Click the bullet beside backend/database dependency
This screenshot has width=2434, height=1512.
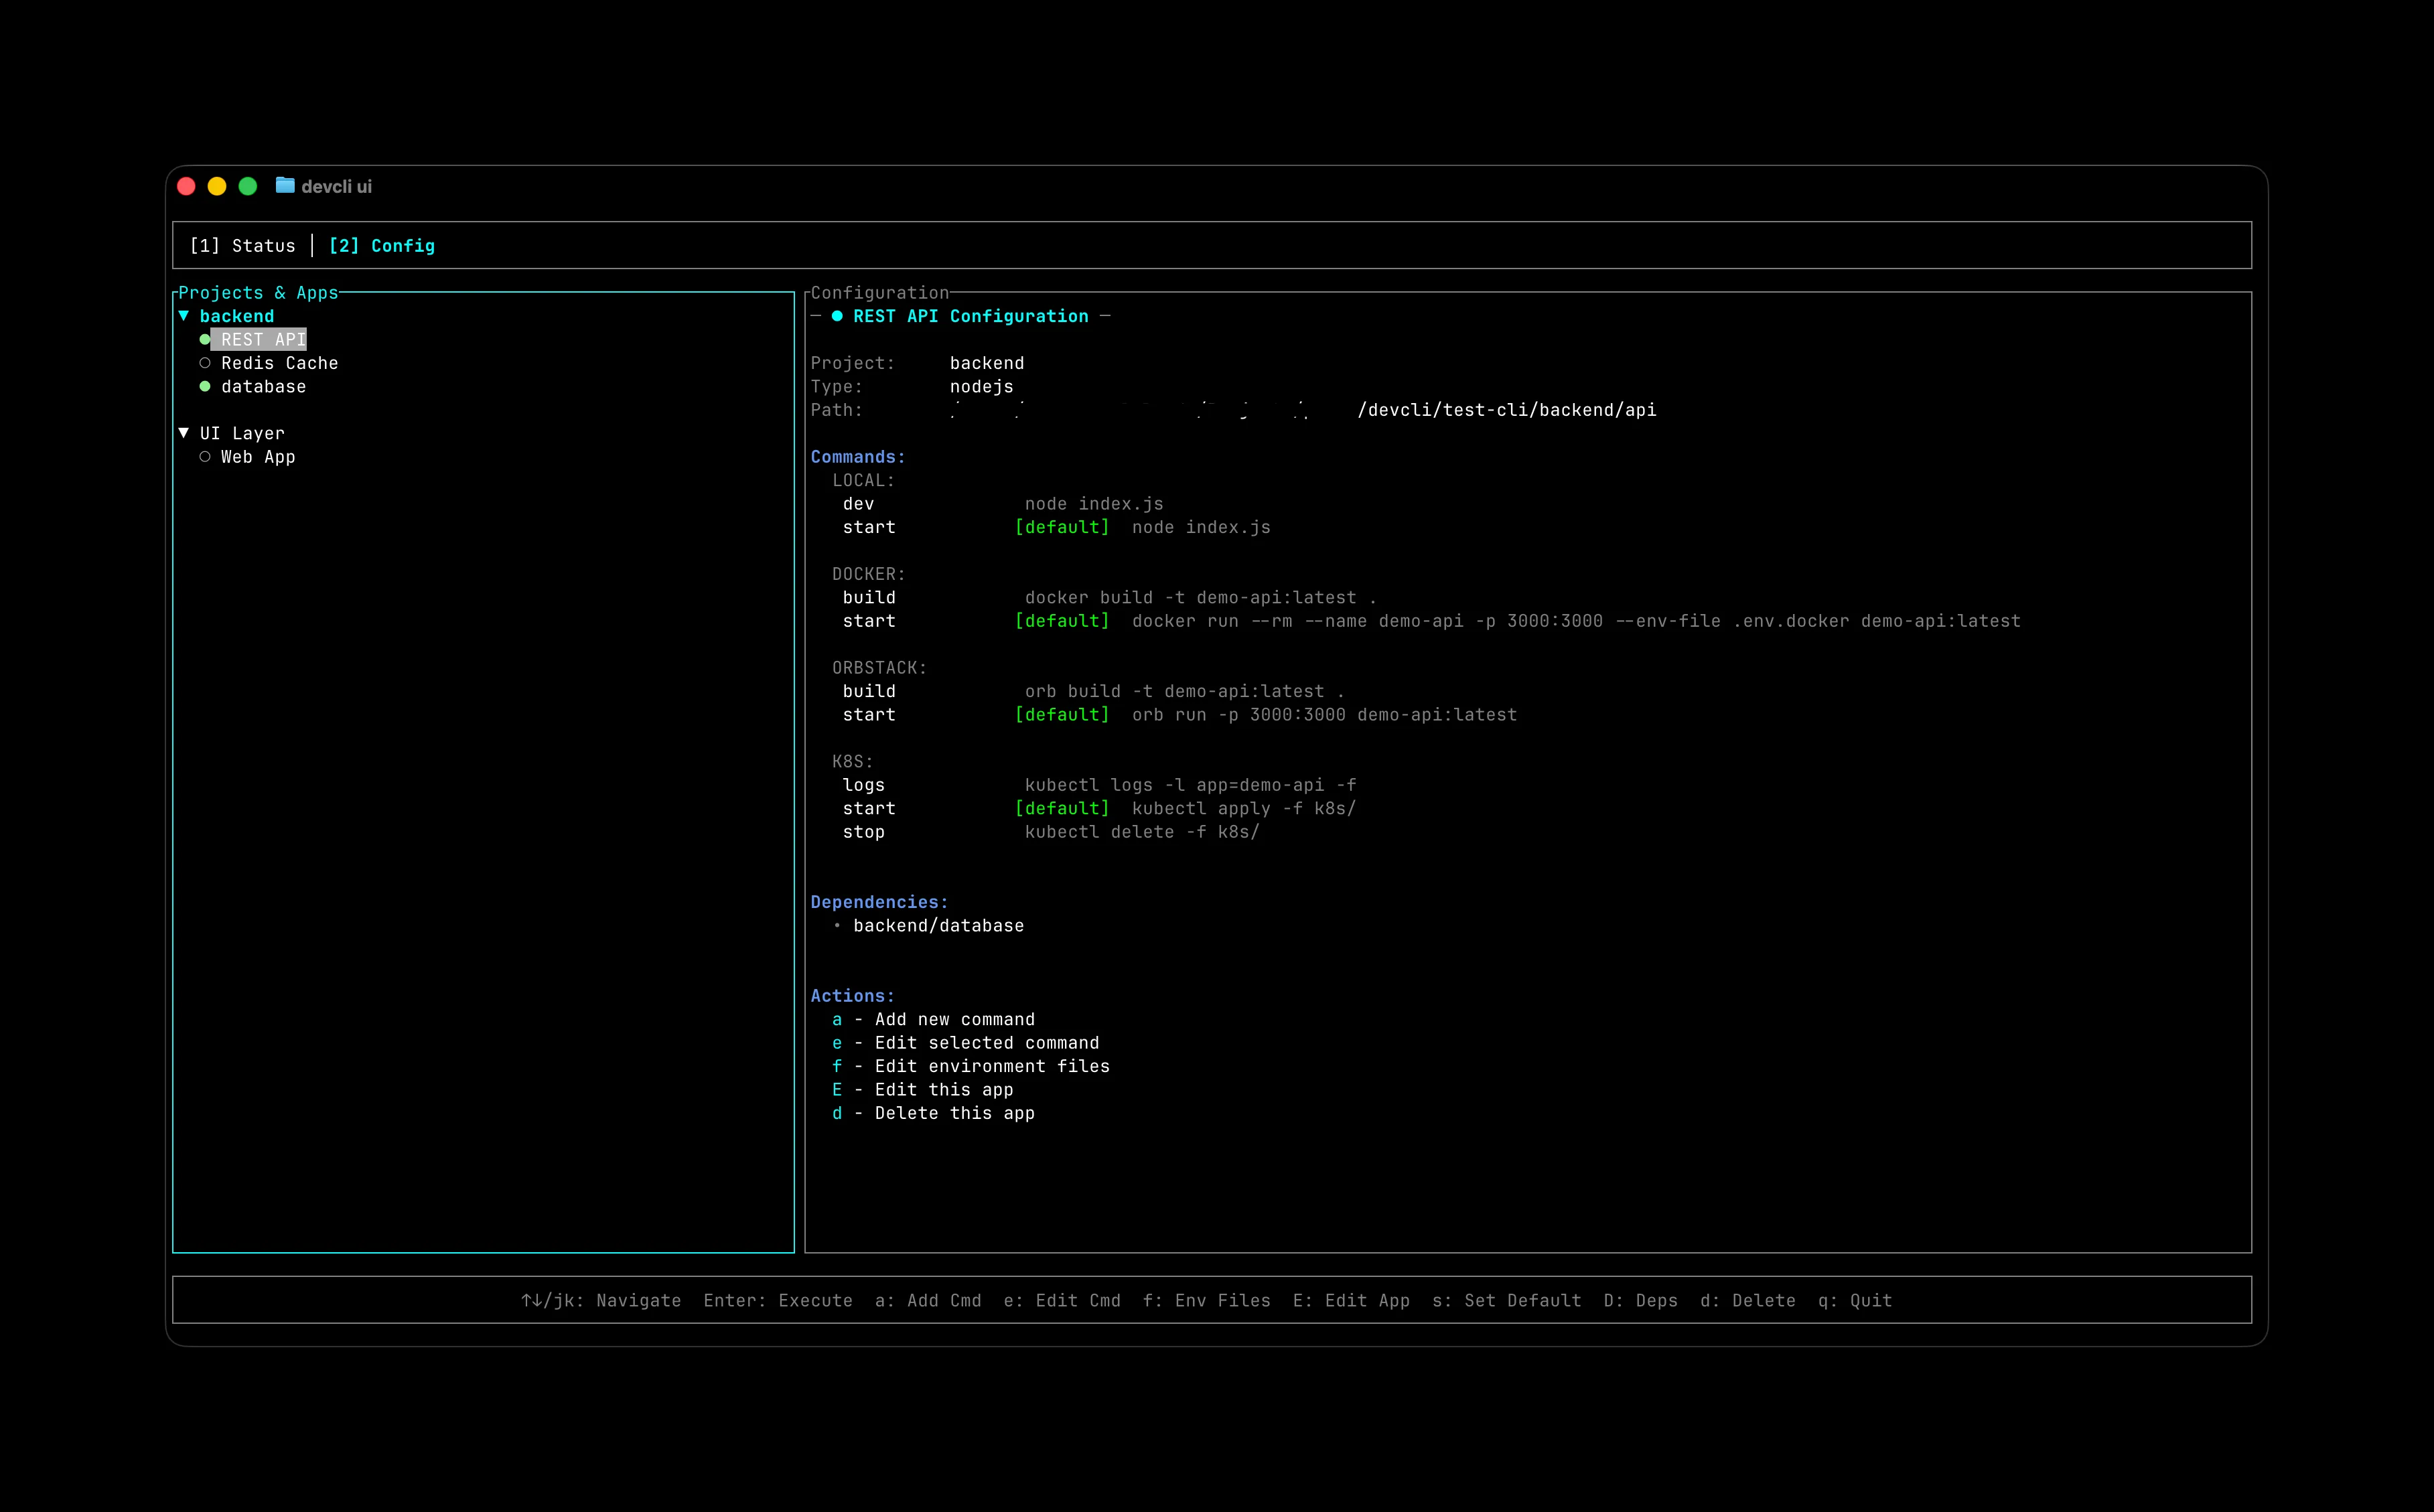838,926
